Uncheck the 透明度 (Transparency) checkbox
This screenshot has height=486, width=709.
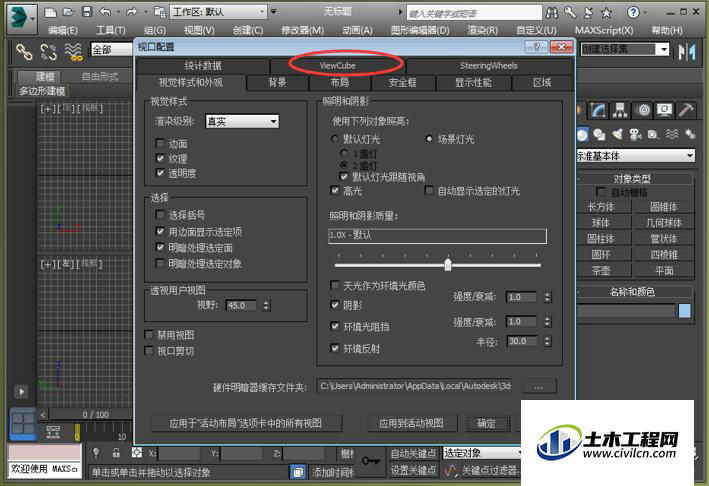click(x=160, y=173)
